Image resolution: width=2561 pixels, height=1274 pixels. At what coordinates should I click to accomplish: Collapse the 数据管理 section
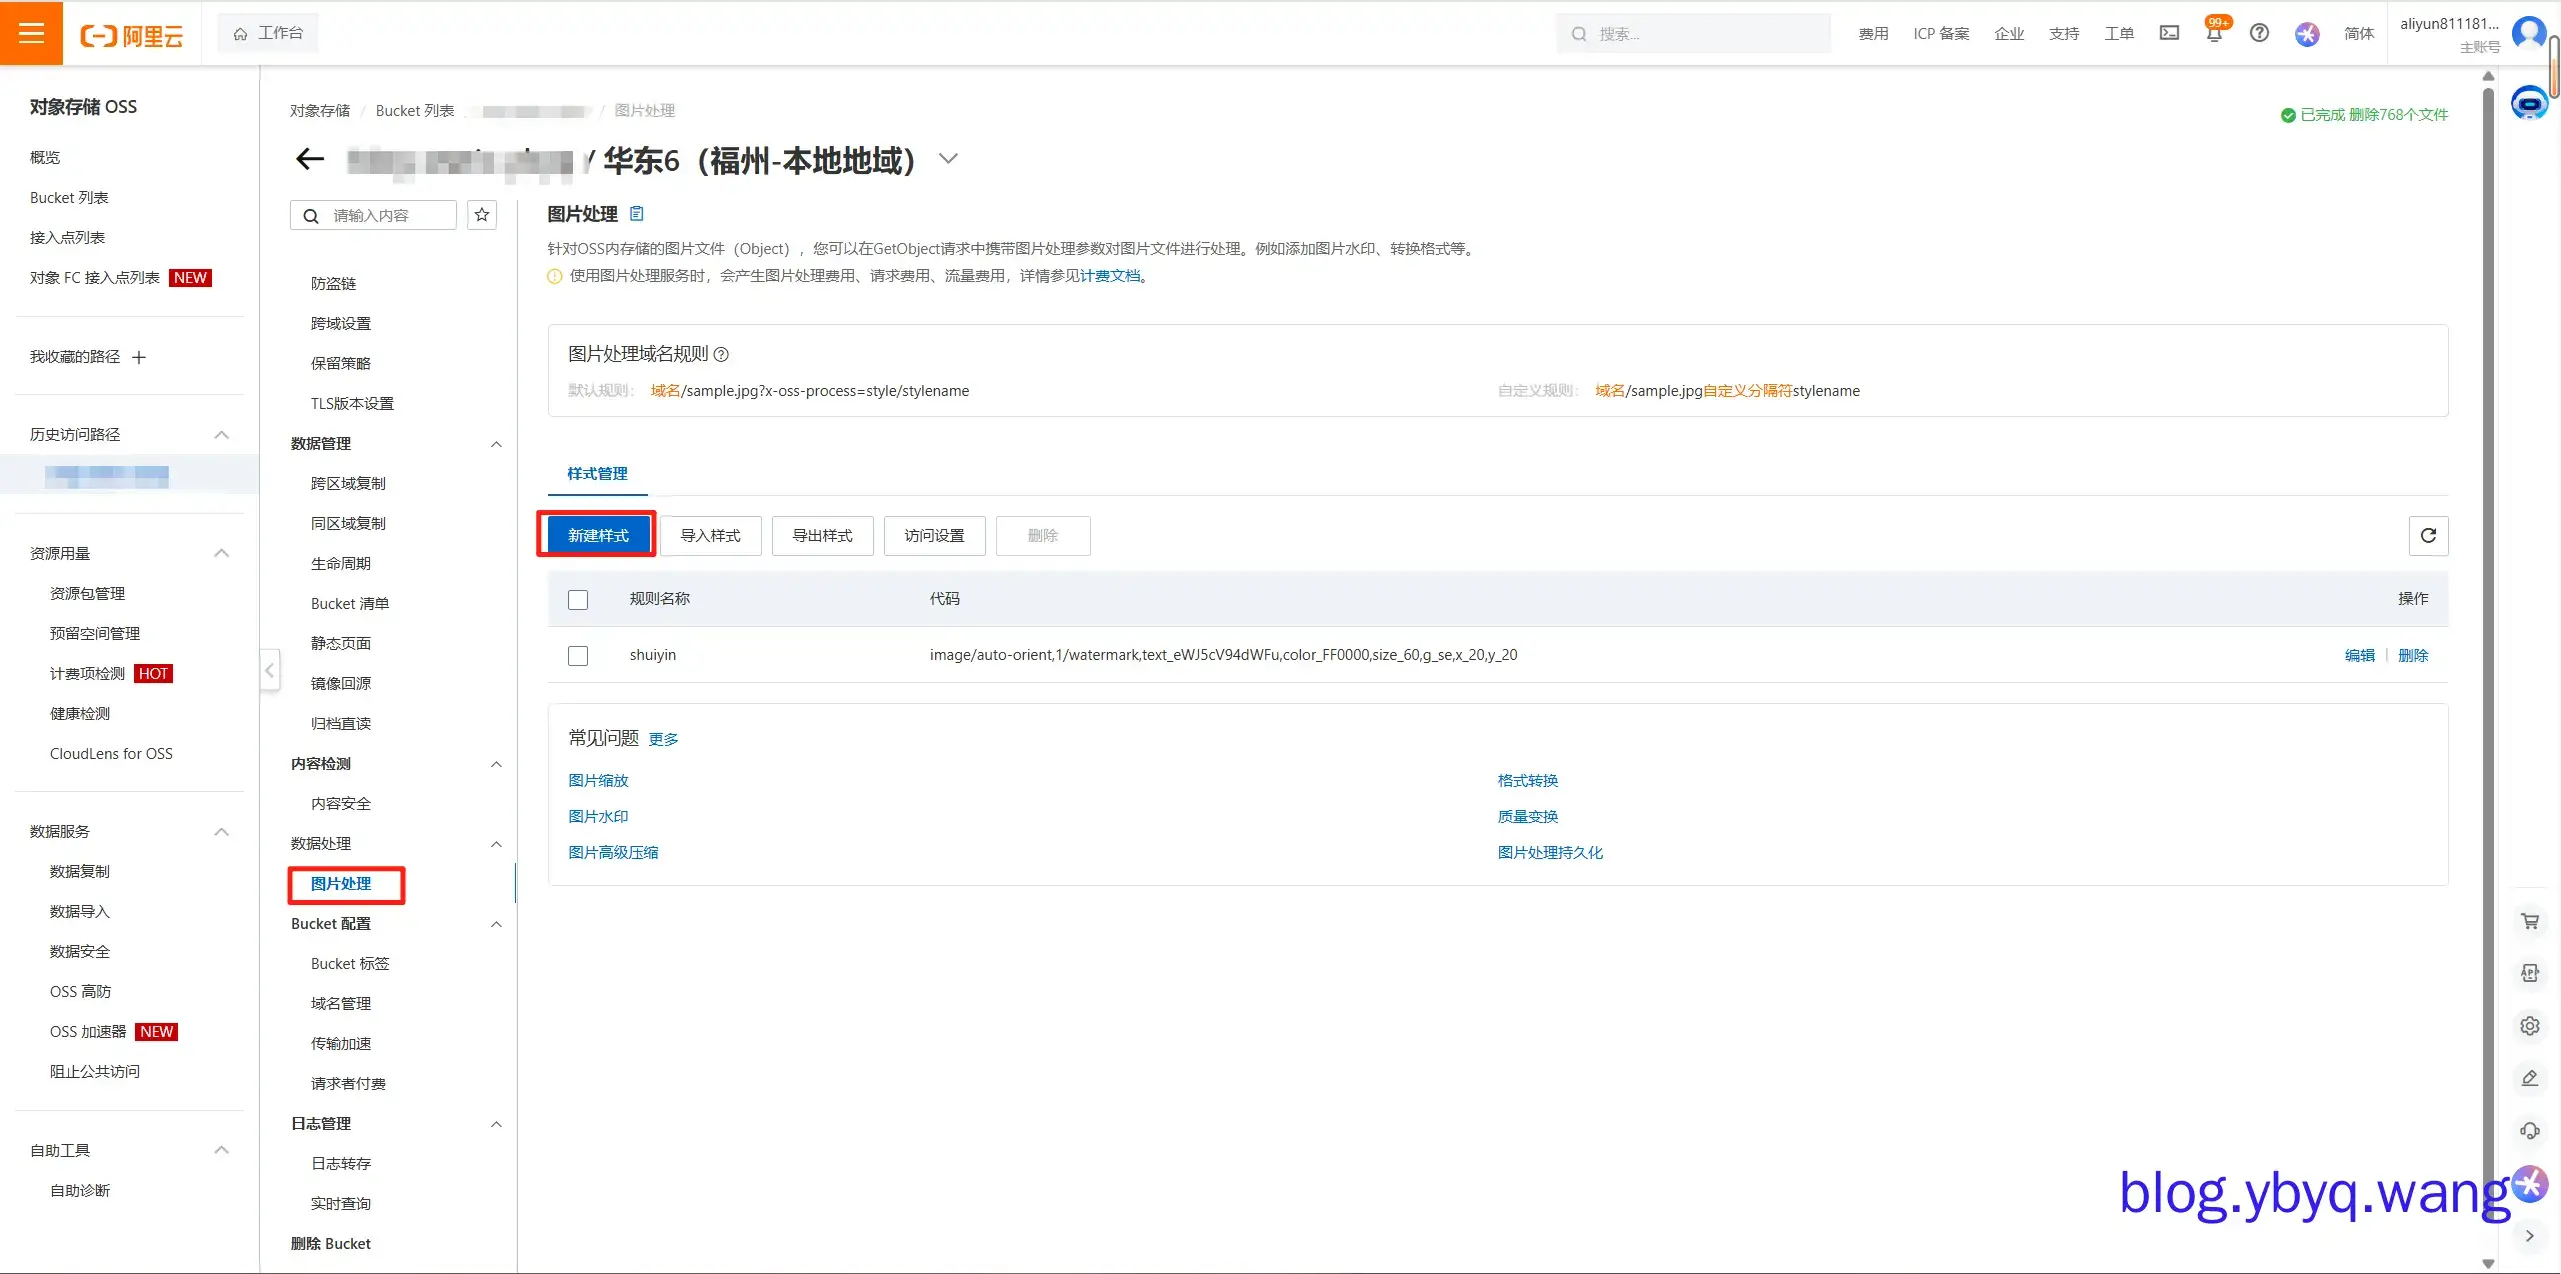click(496, 443)
